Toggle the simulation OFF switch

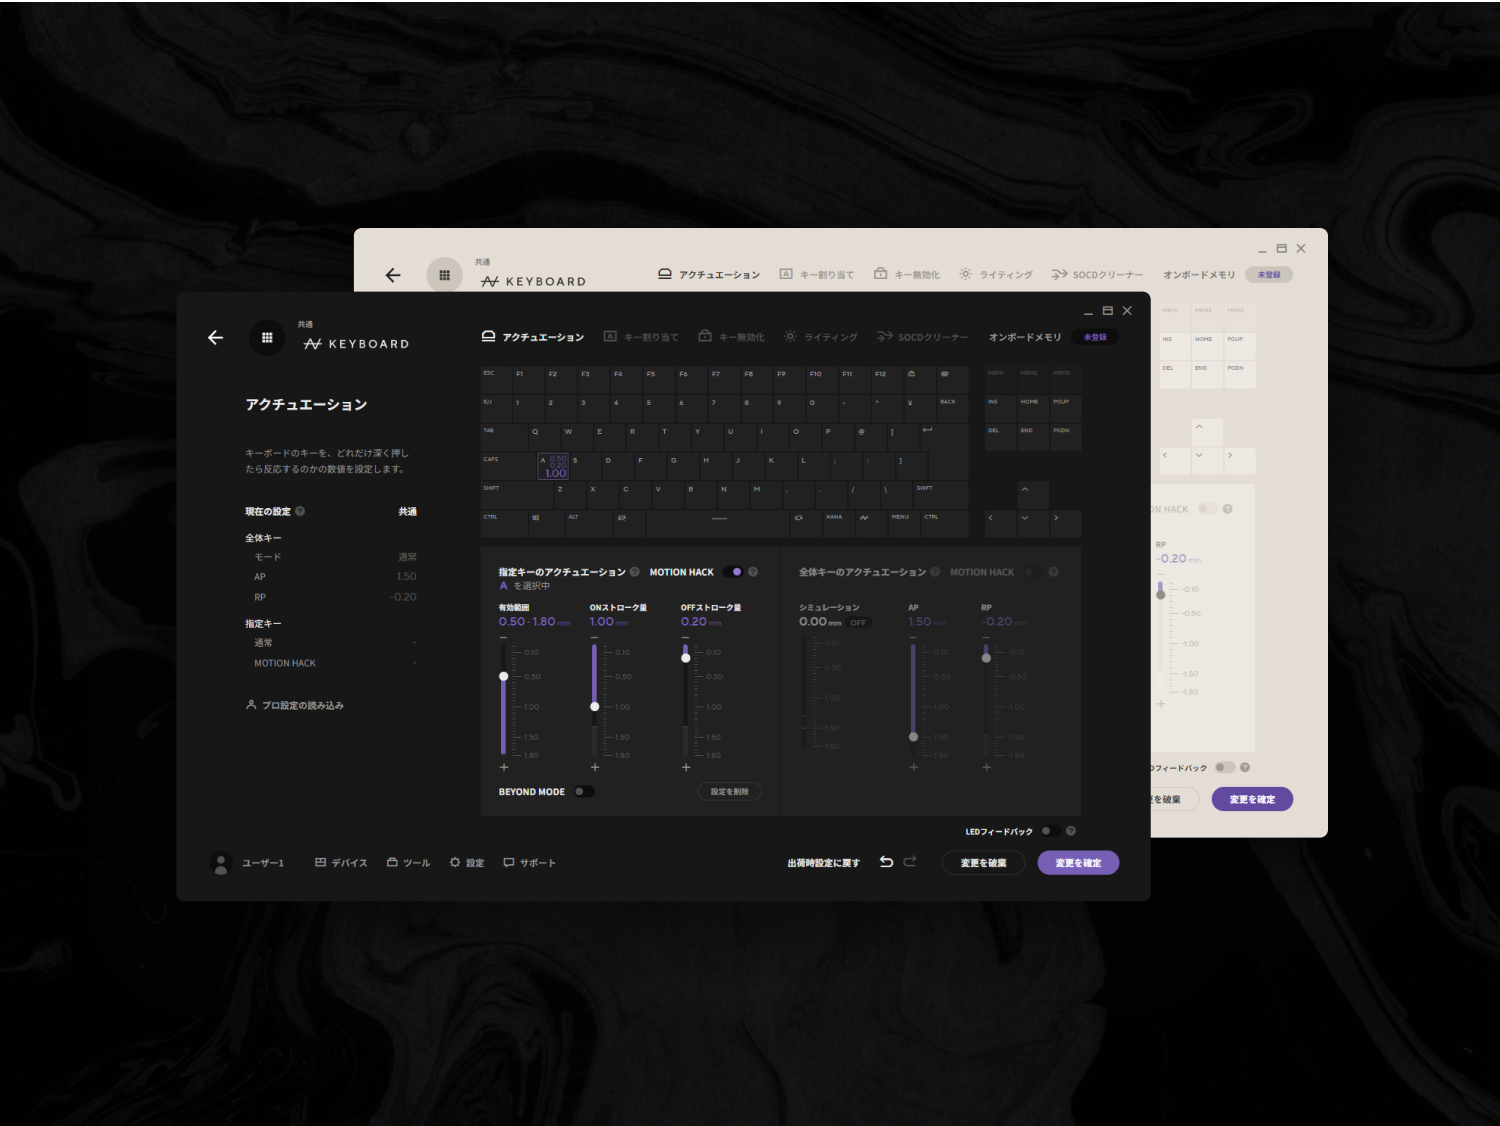pyautogui.click(x=858, y=623)
